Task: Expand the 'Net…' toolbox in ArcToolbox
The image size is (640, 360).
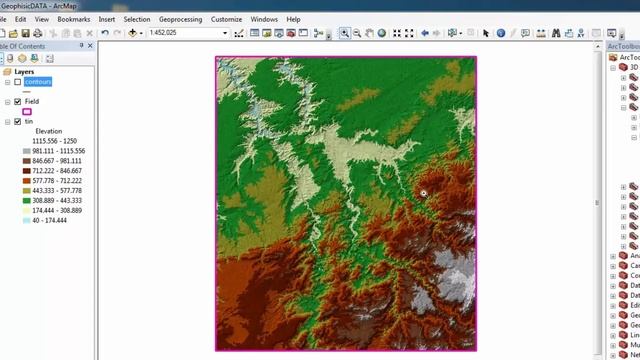Action: click(x=613, y=355)
